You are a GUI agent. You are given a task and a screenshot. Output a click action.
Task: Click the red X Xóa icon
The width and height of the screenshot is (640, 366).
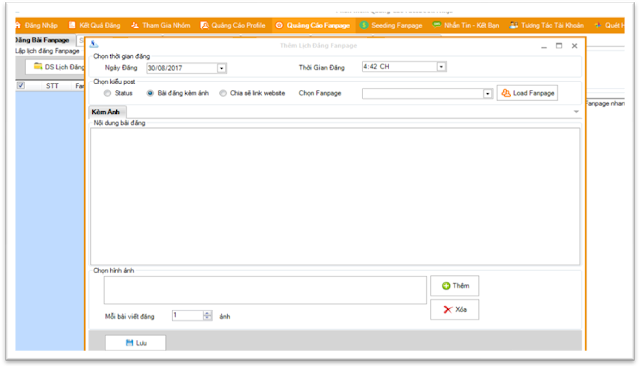(448, 310)
